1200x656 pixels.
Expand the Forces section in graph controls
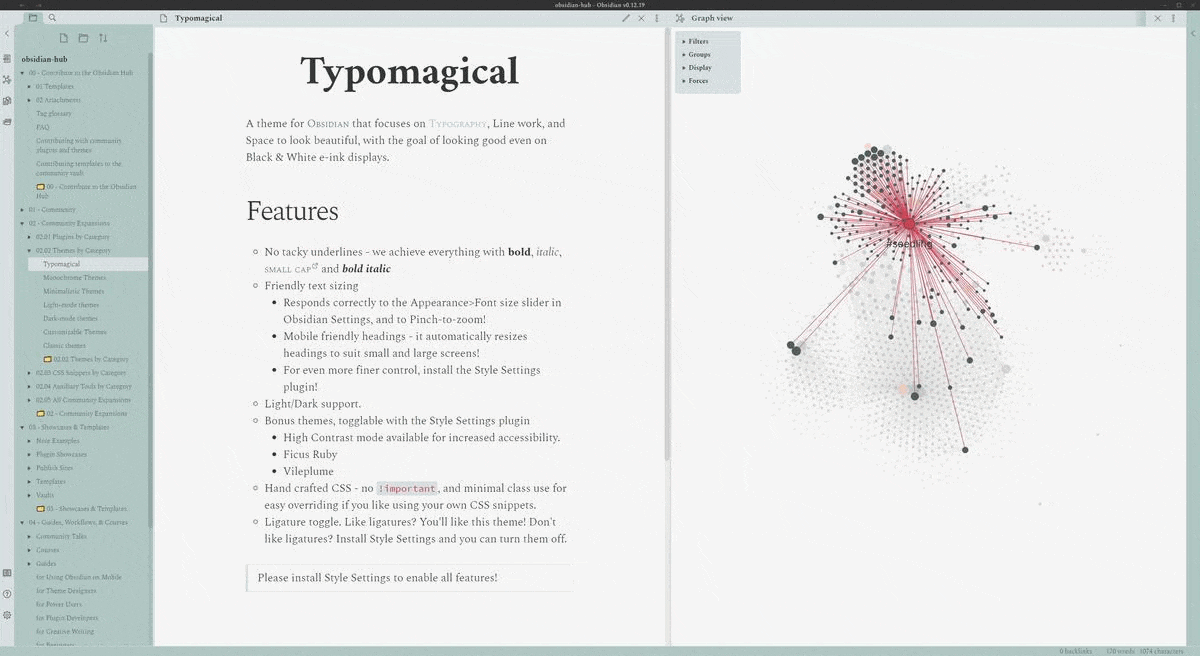coord(695,80)
